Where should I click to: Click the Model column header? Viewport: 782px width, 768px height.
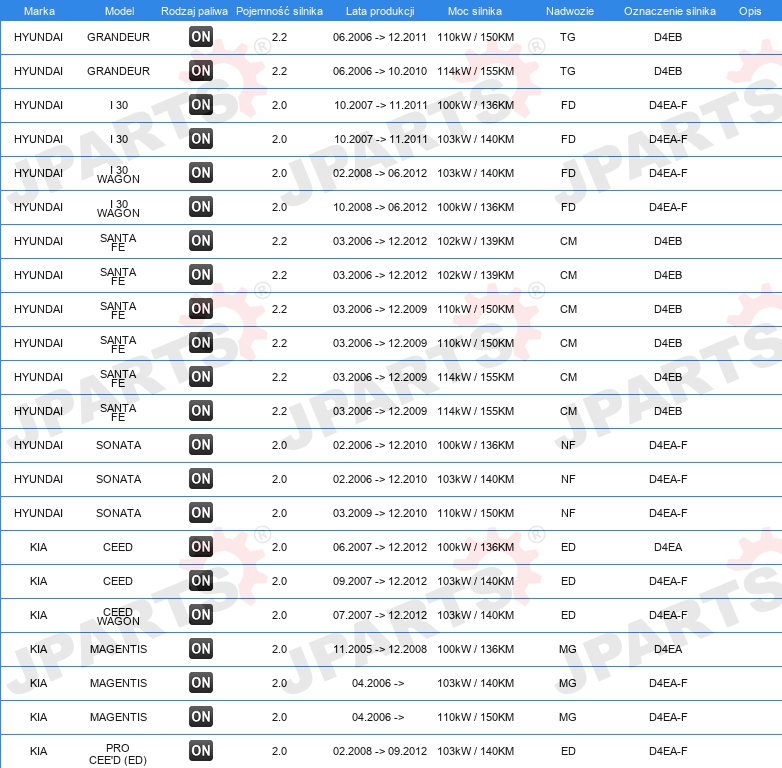(x=119, y=11)
